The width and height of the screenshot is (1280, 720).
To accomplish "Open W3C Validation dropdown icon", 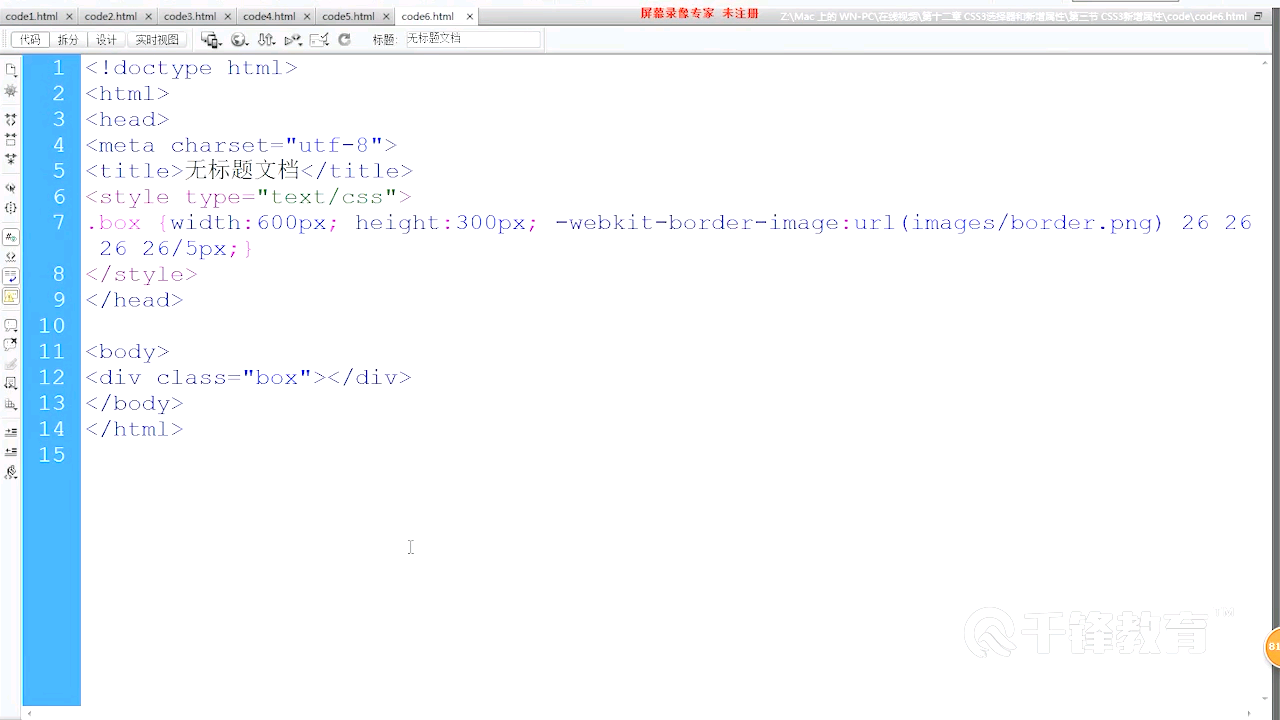I will [293, 39].
